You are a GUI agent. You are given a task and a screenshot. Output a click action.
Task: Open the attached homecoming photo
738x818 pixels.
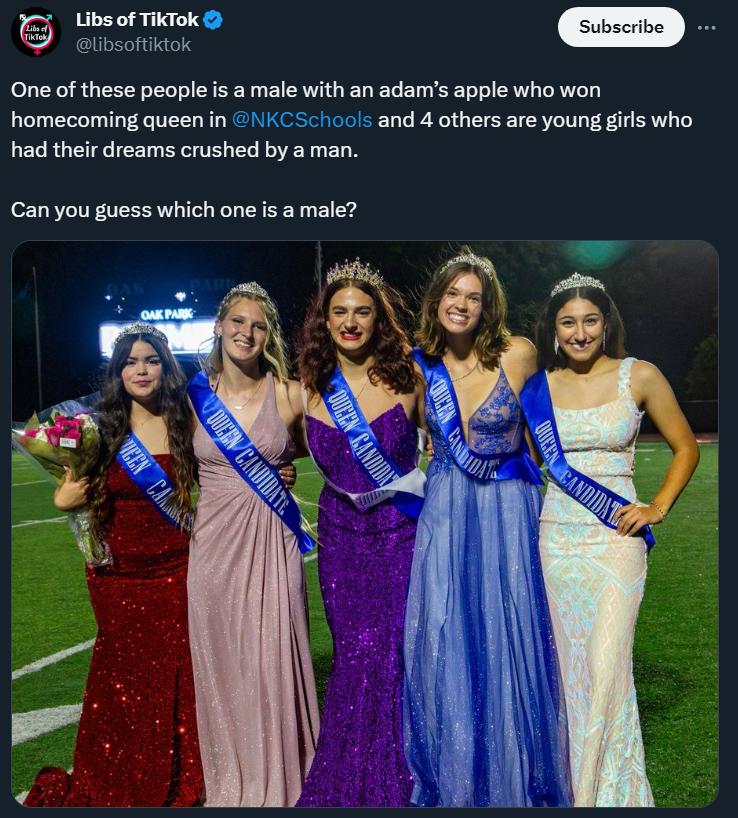[365, 523]
